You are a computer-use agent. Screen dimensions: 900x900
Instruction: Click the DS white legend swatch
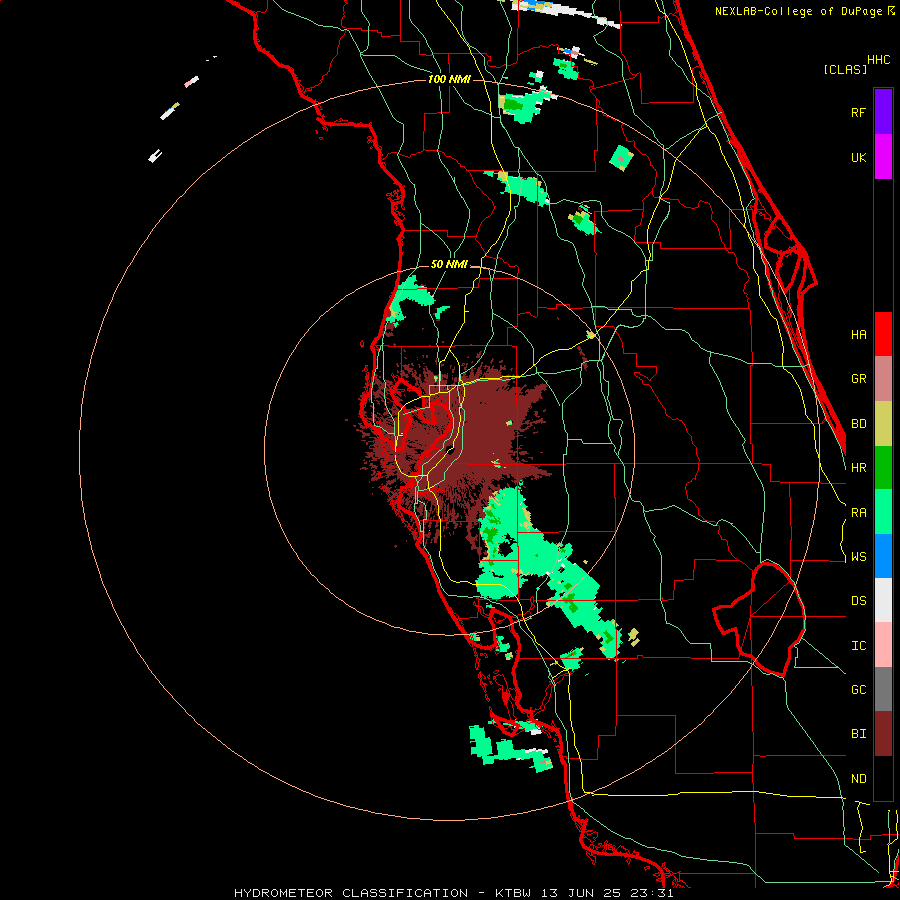point(883,600)
